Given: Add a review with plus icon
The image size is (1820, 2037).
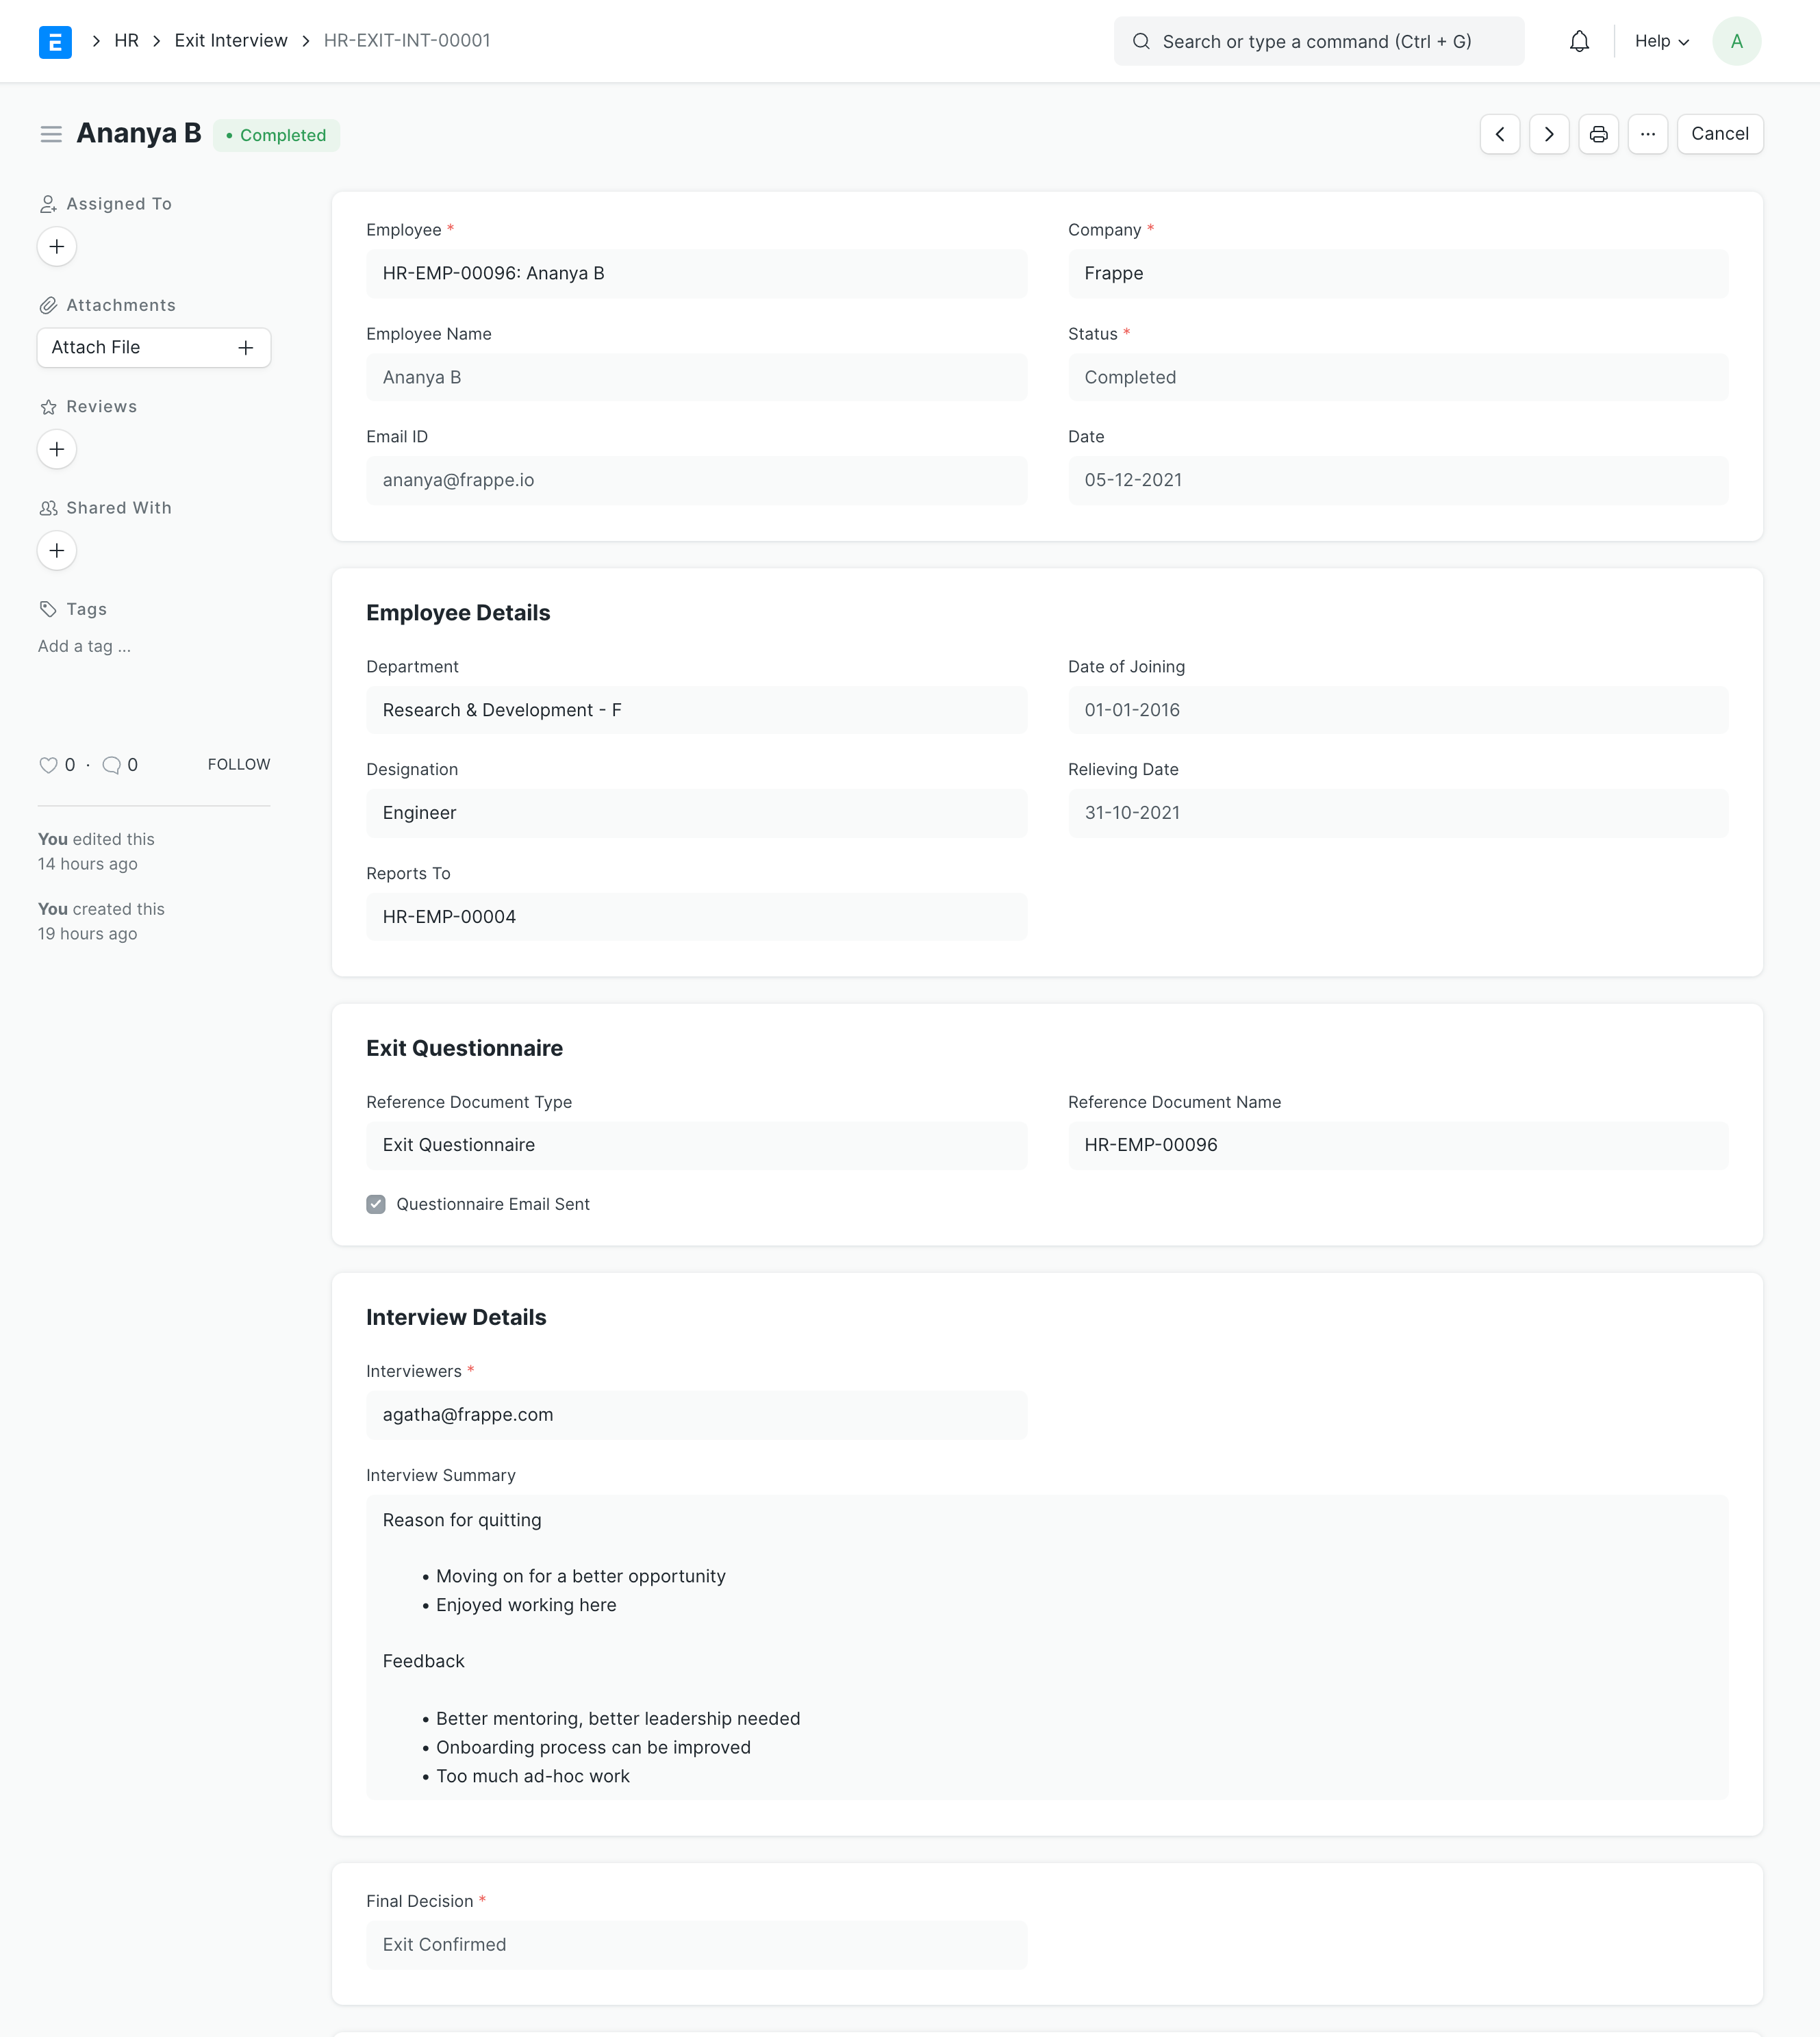Looking at the screenshot, I should pos(57,449).
